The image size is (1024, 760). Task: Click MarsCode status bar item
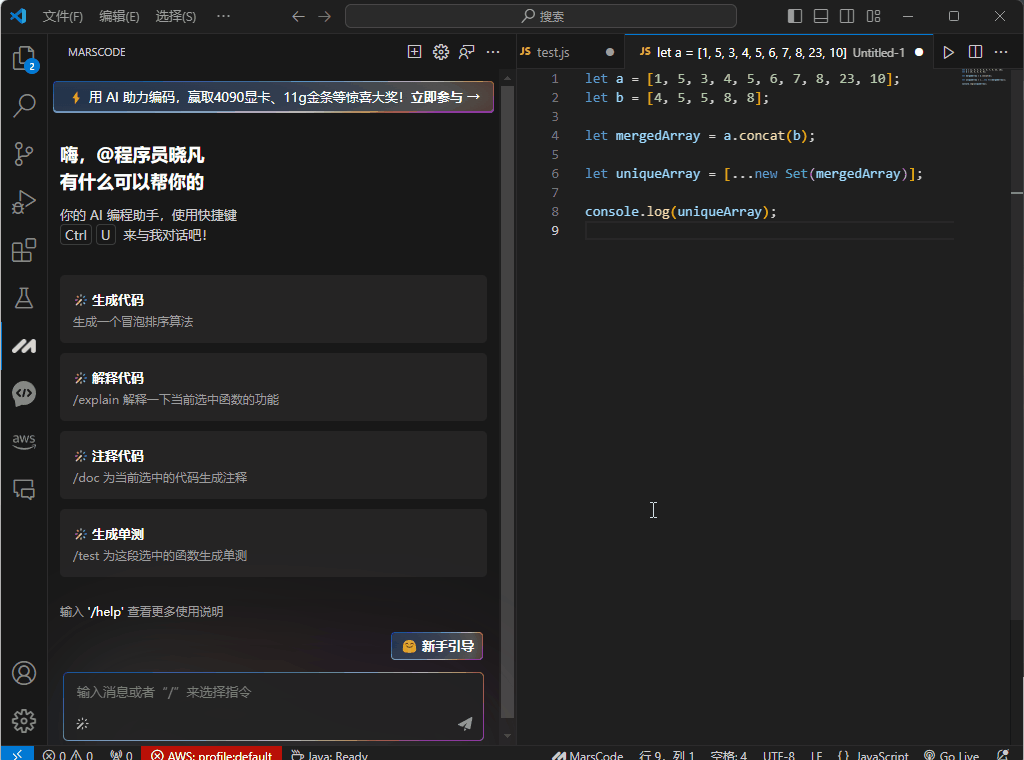(588, 755)
